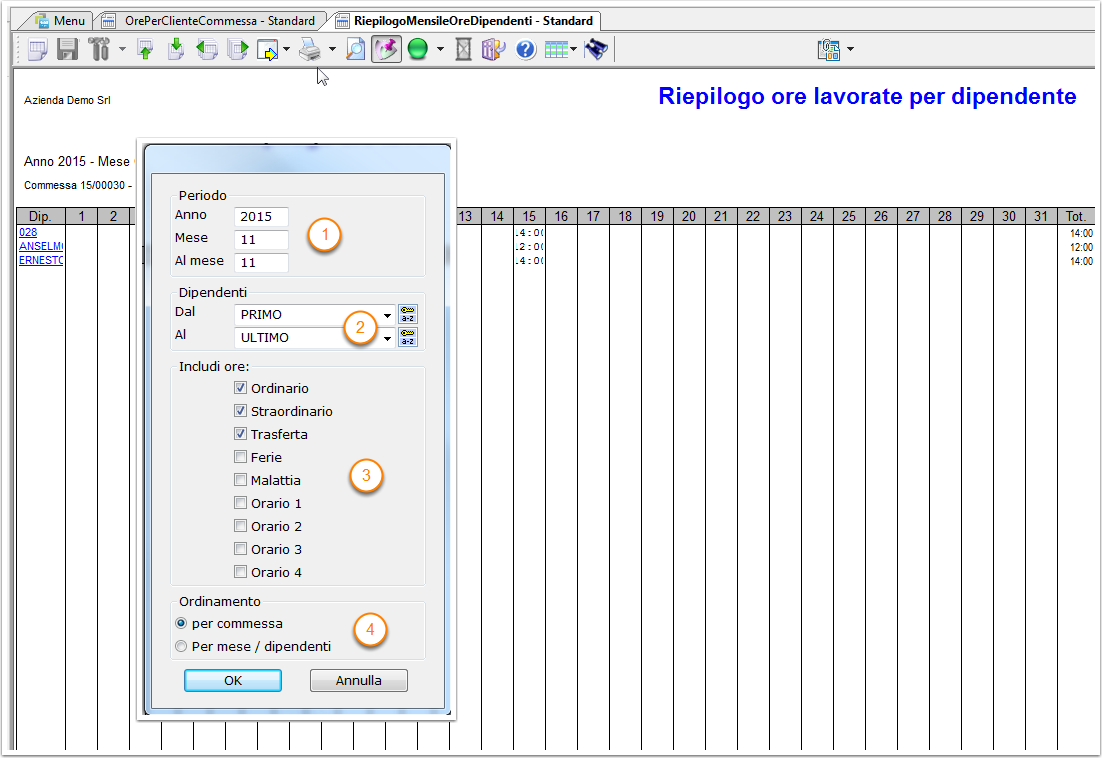
Task: Click the binoculars search icon
Action: (596, 49)
